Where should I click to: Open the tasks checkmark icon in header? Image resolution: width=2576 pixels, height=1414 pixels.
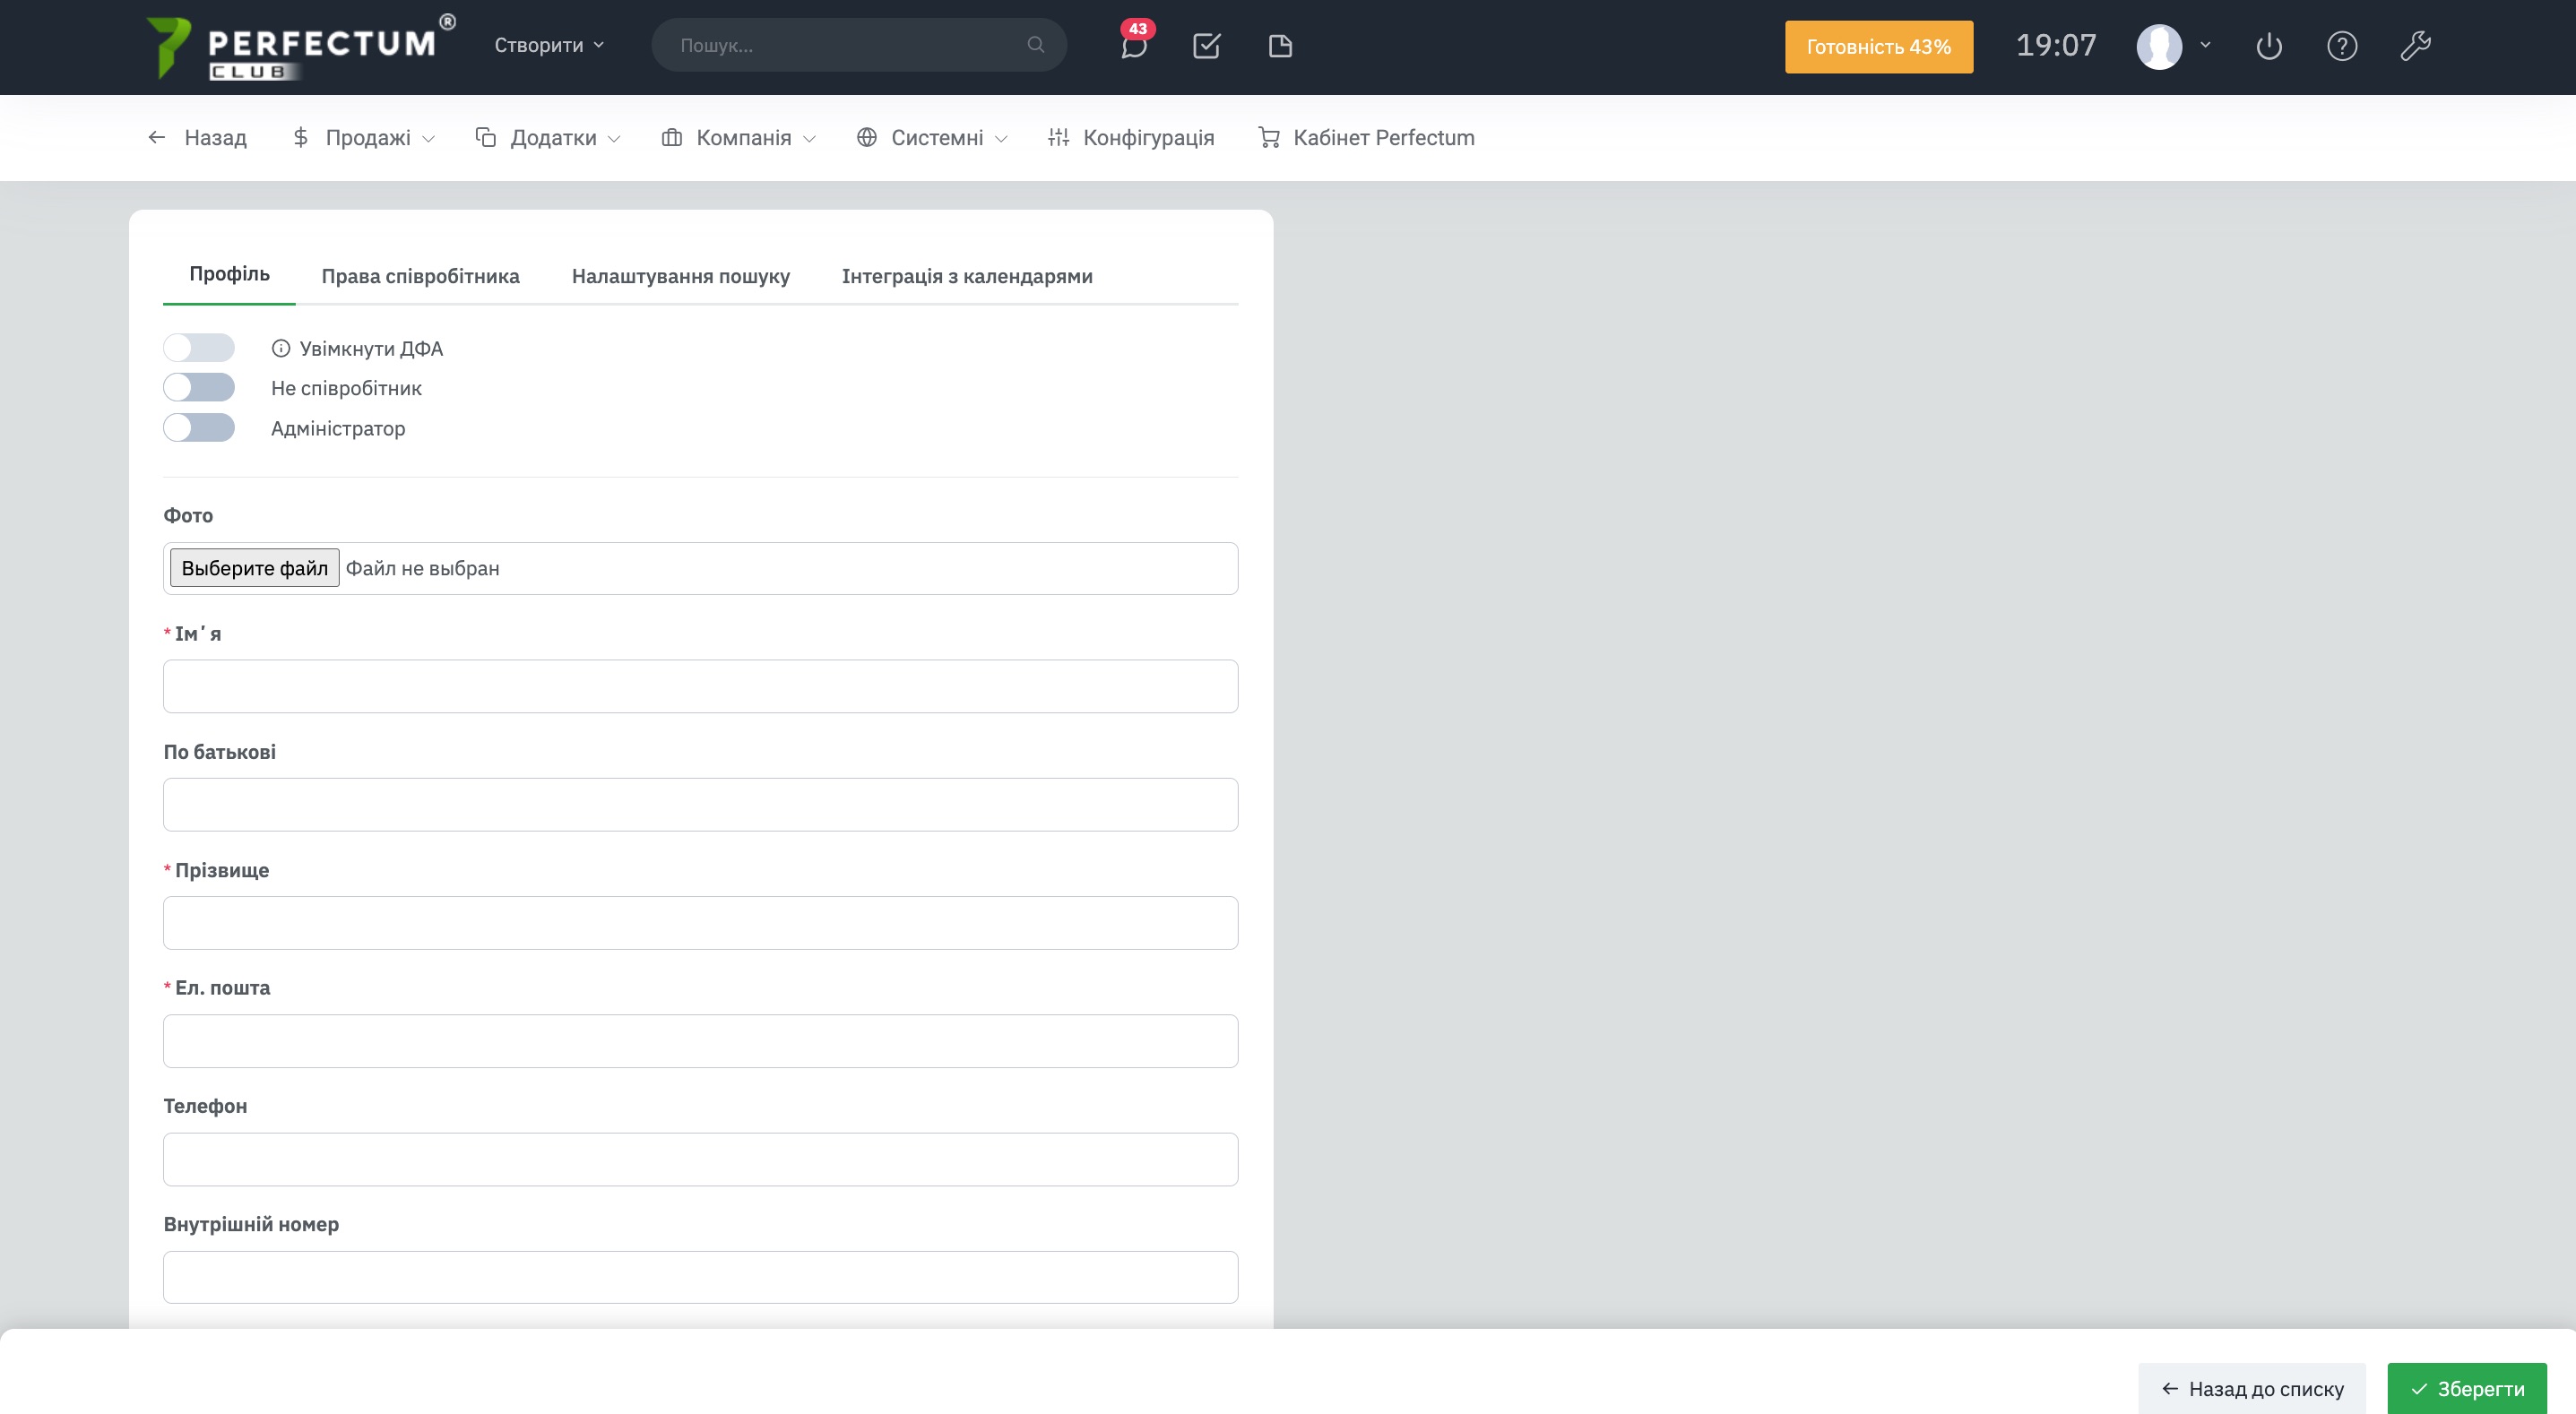(x=1206, y=46)
